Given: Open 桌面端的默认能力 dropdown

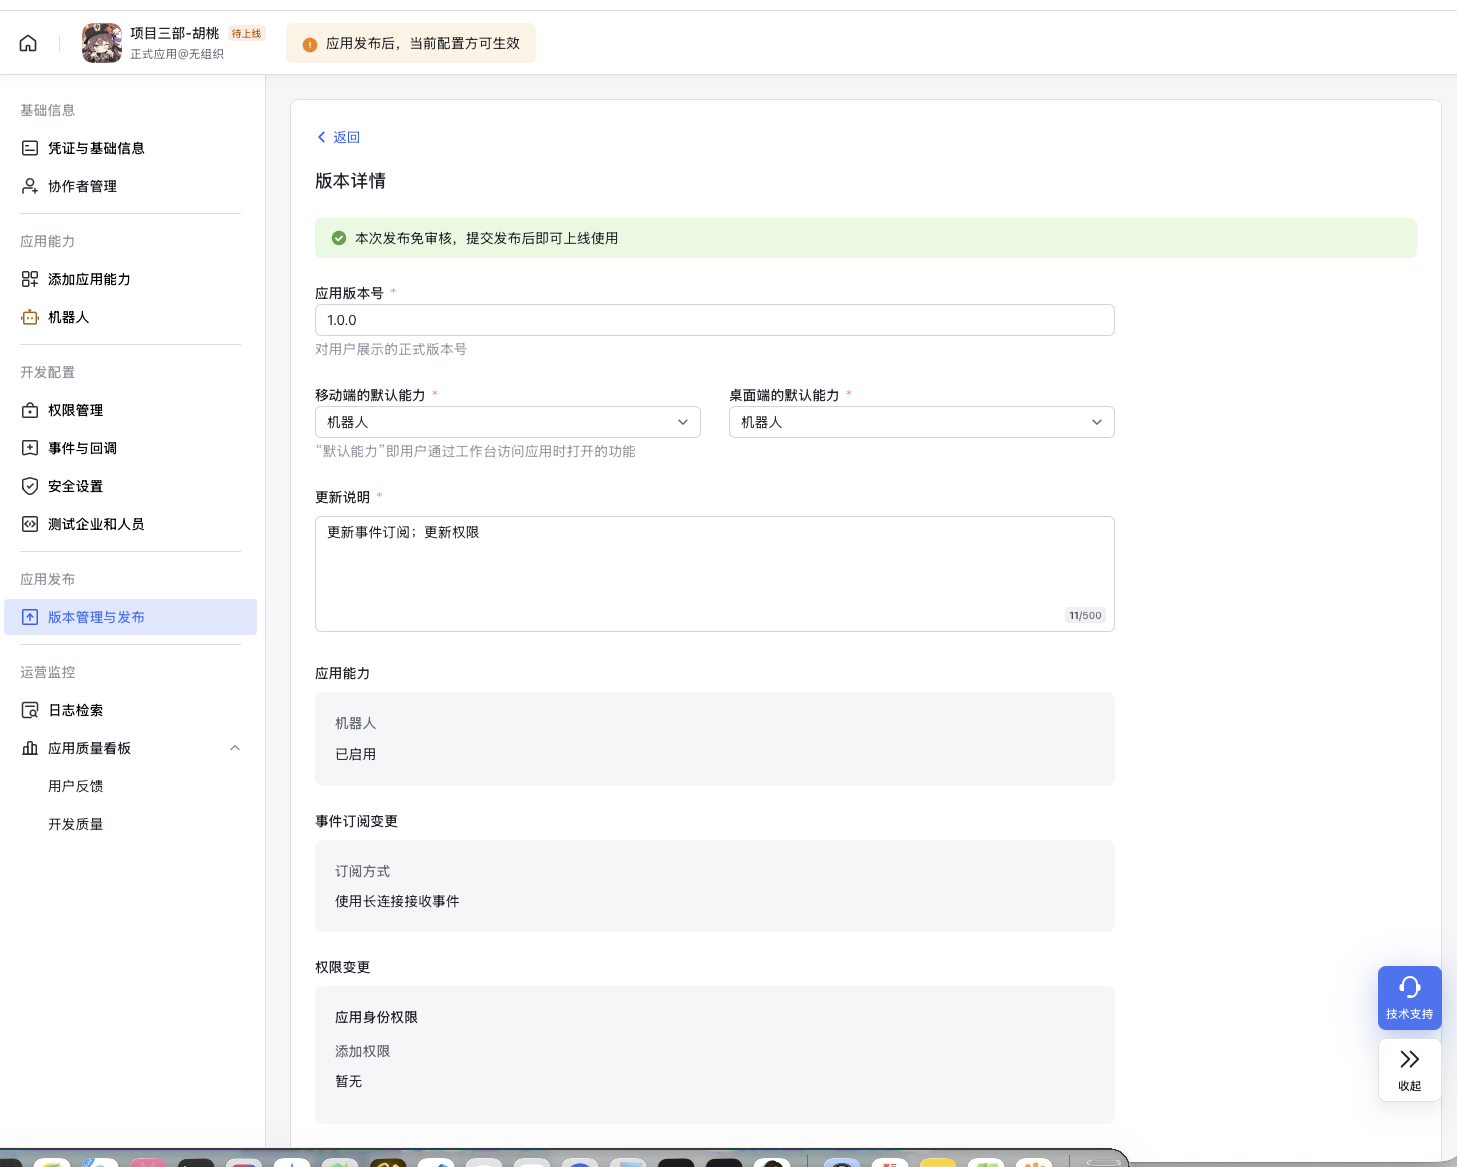Looking at the screenshot, I should (x=921, y=422).
